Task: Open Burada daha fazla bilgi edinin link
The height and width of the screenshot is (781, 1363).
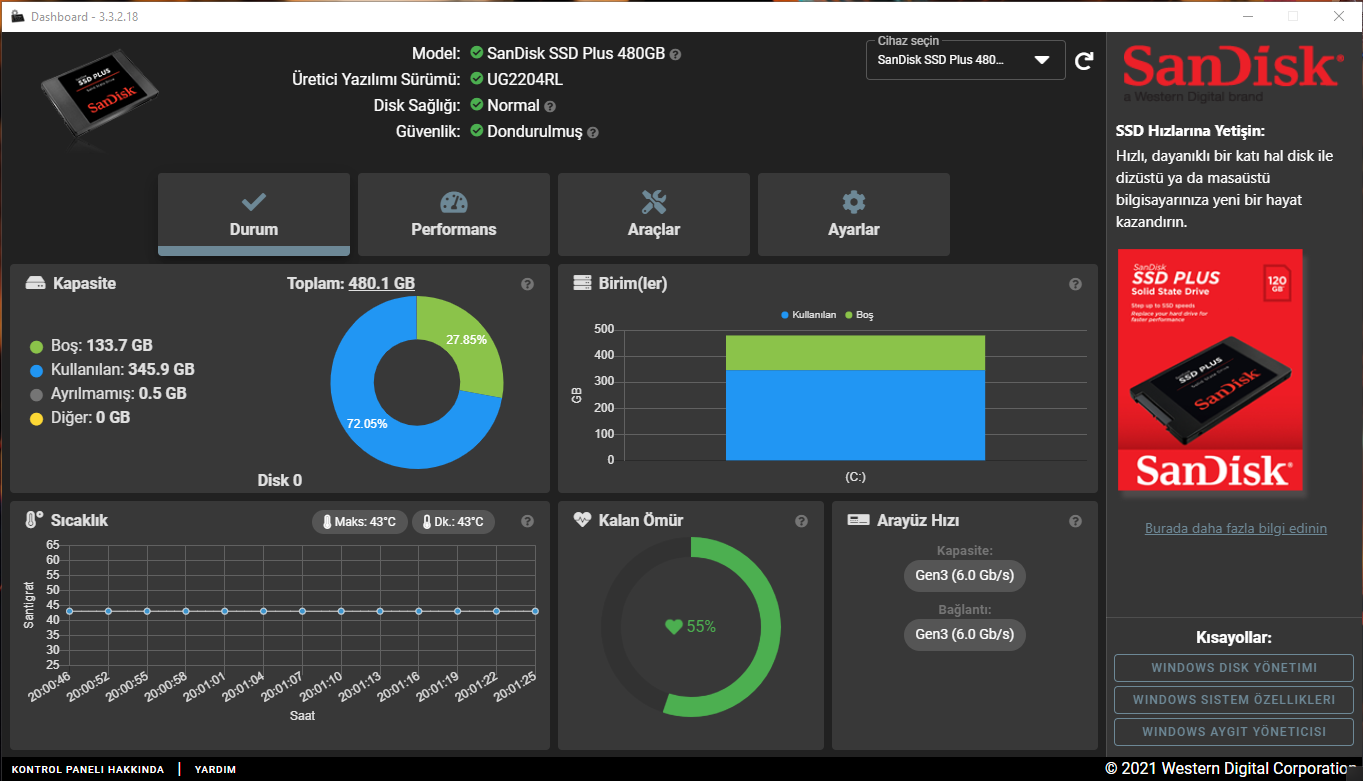Action: click(1236, 528)
